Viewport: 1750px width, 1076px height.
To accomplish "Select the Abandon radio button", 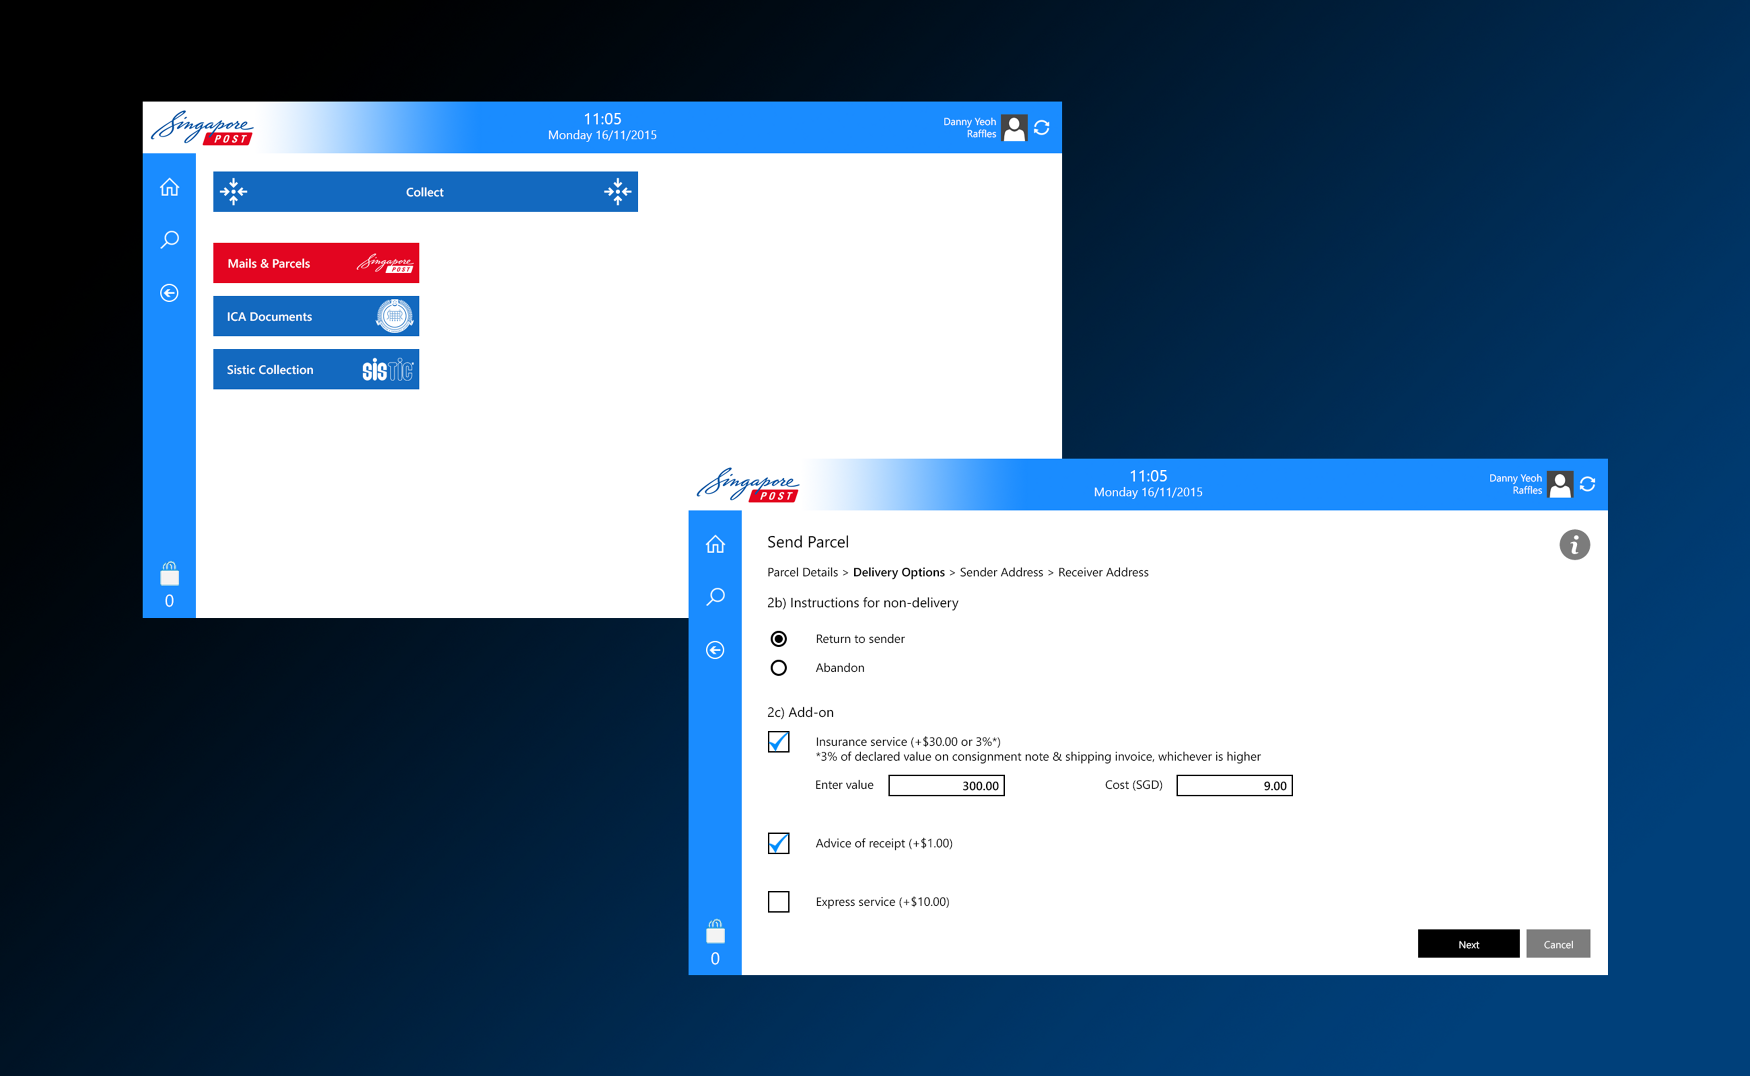I will point(779,668).
